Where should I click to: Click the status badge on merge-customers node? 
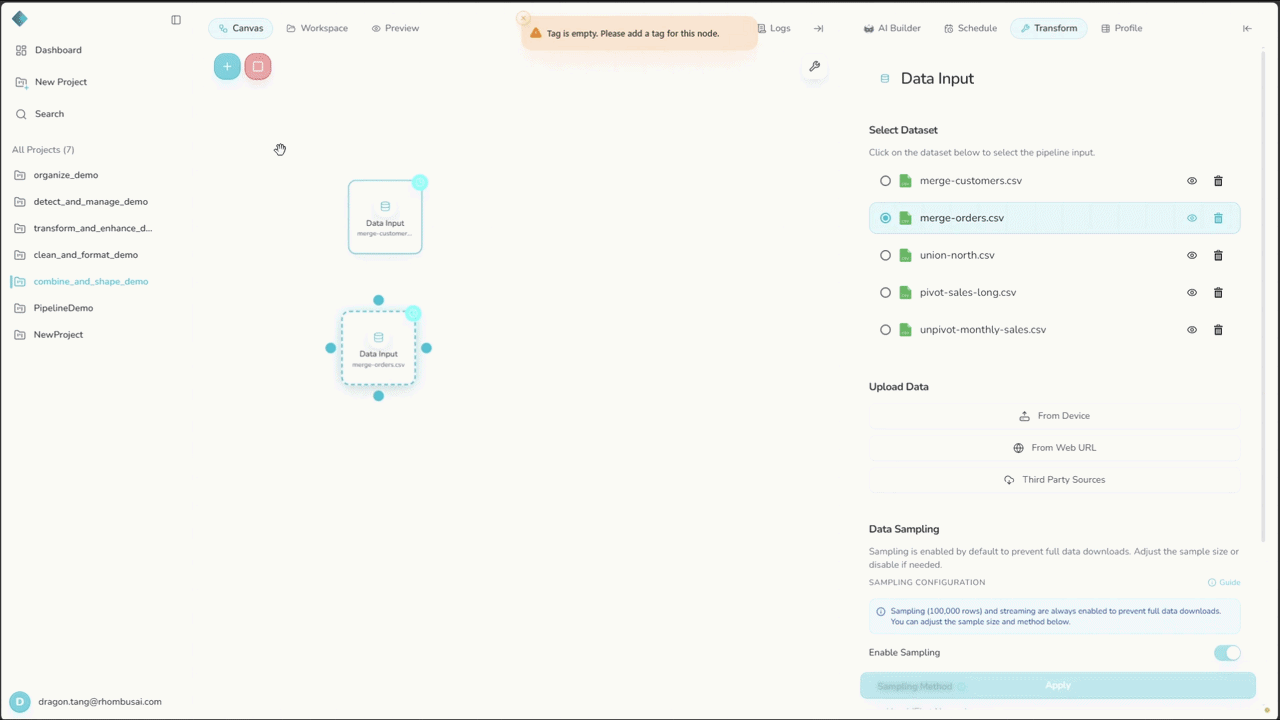click(420, 182)
